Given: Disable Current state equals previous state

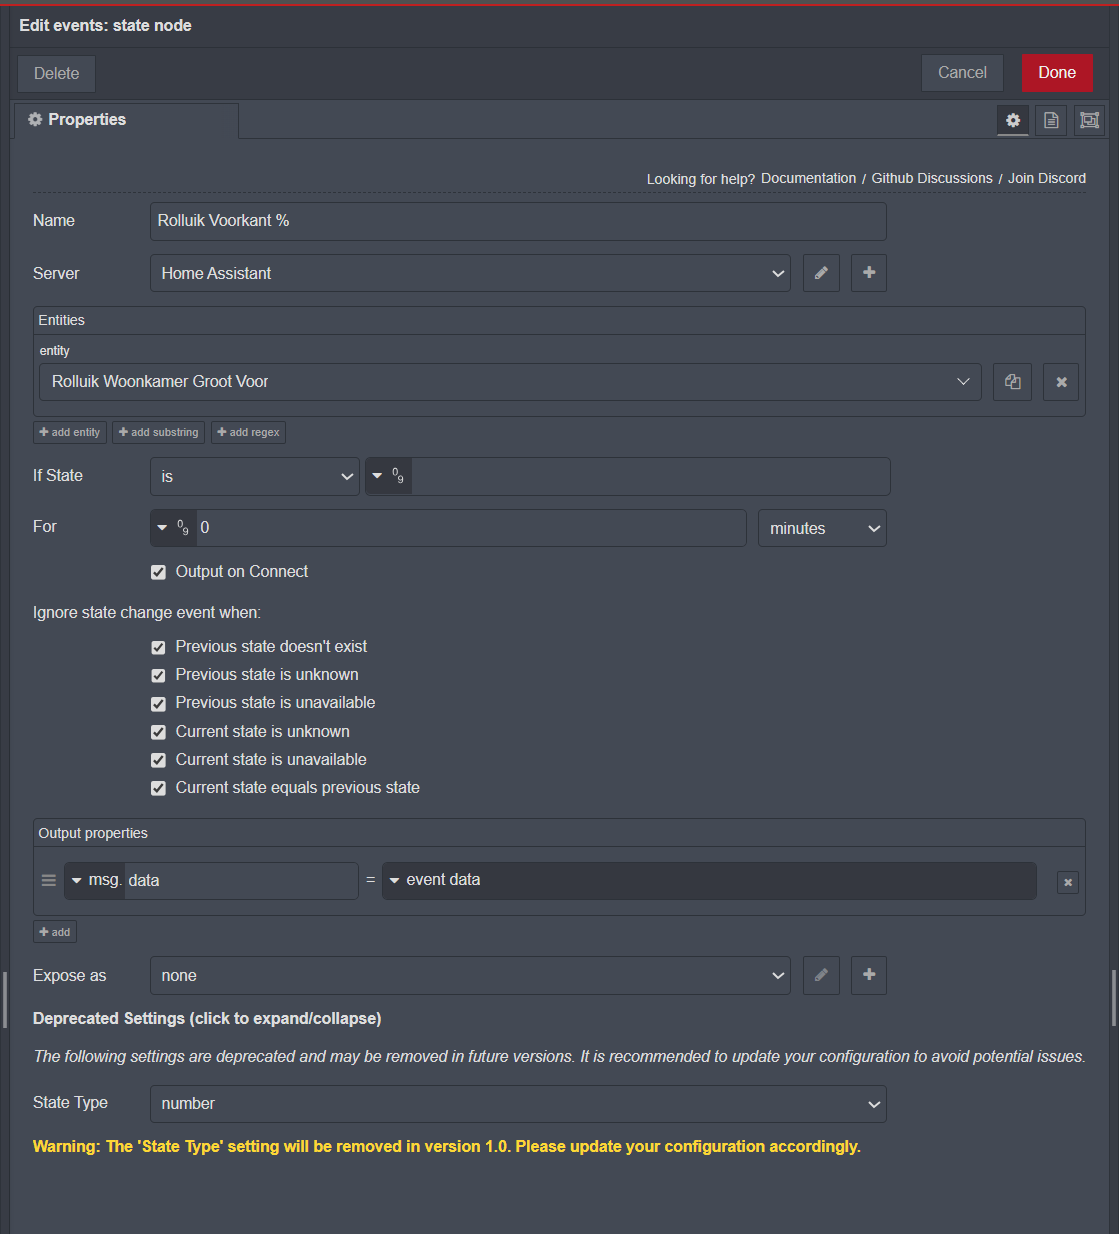Looking at the screenshot, I should 158,788.
